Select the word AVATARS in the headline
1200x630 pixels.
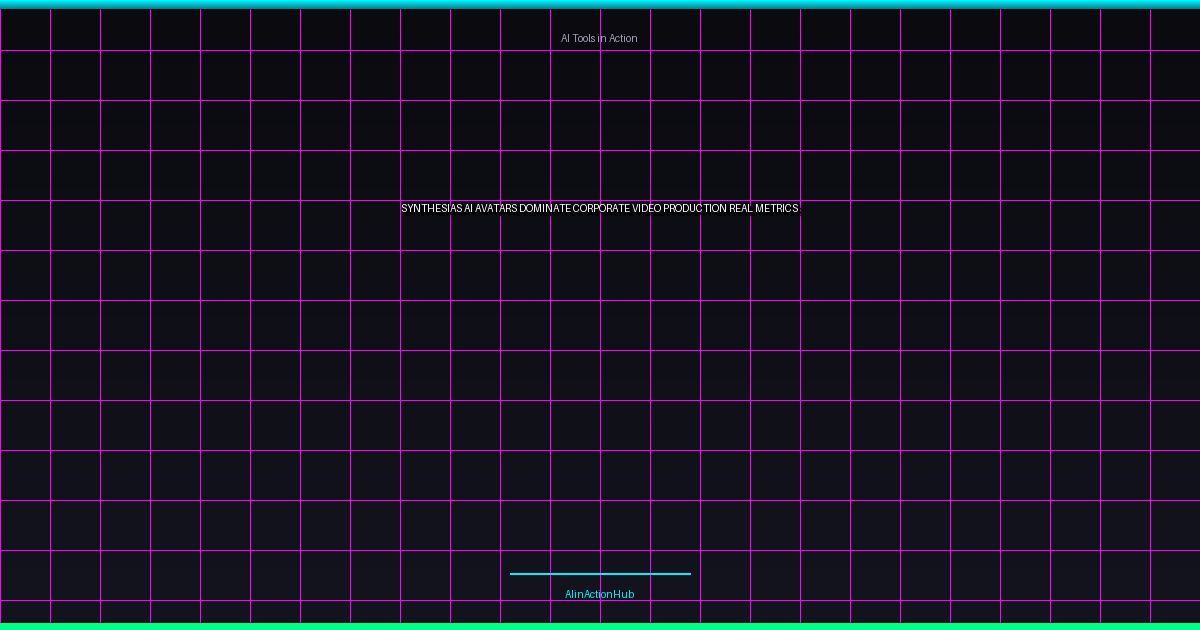[x=496, y=209]
